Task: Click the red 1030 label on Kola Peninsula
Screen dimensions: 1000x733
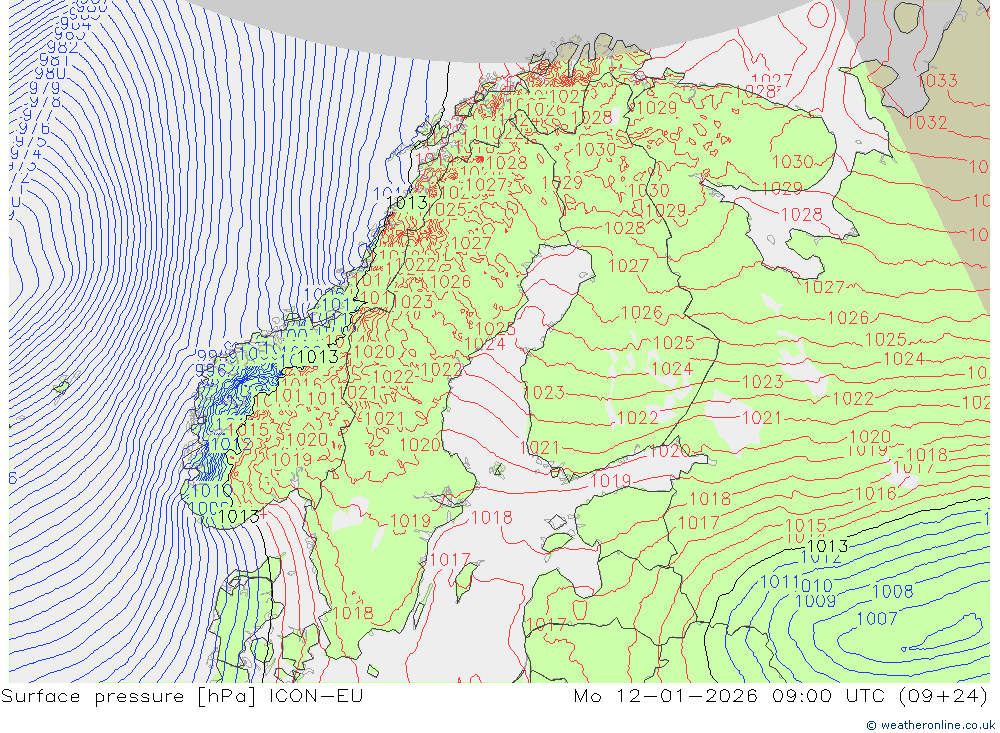Action: click(793, 161)
